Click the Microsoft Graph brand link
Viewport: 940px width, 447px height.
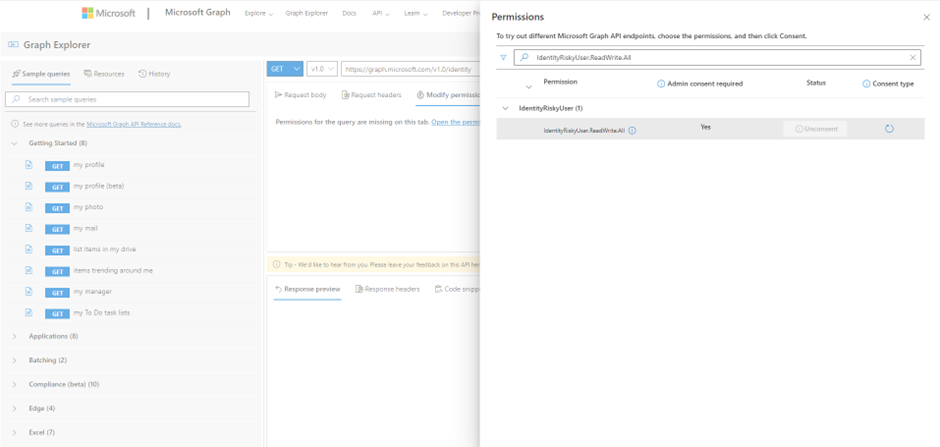(197, 13)
